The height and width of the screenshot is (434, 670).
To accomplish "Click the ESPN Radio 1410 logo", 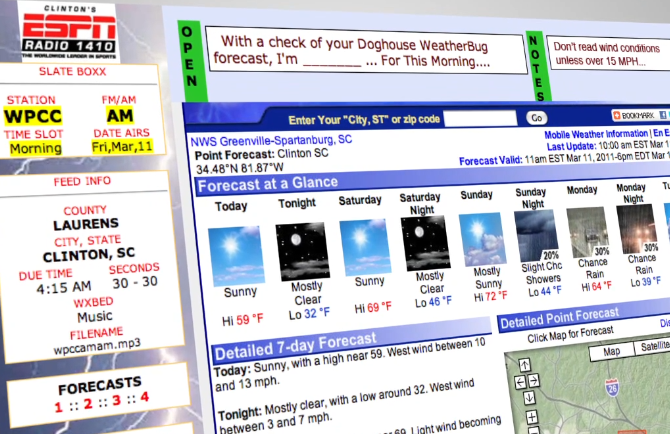I will 69,32.
